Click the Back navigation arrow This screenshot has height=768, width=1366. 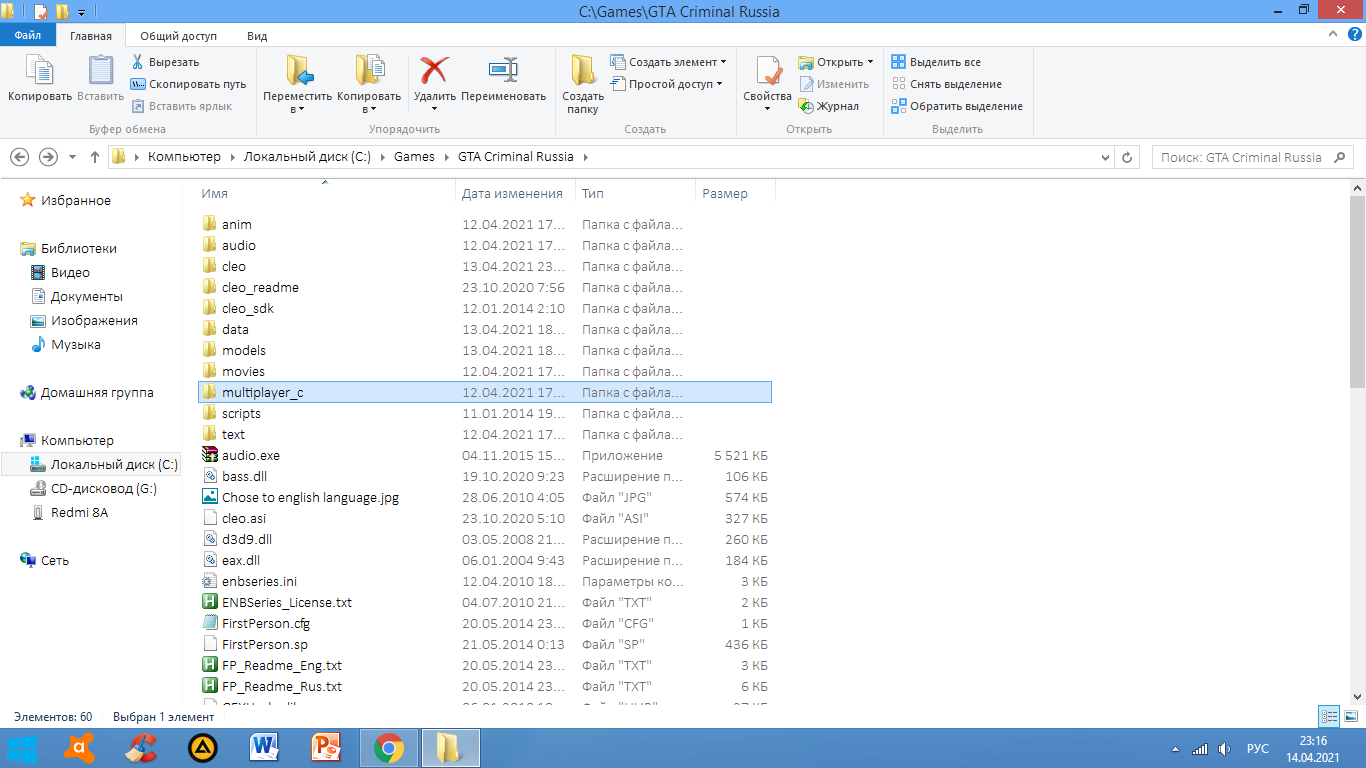pyautogui.click(x=19, y=157)
